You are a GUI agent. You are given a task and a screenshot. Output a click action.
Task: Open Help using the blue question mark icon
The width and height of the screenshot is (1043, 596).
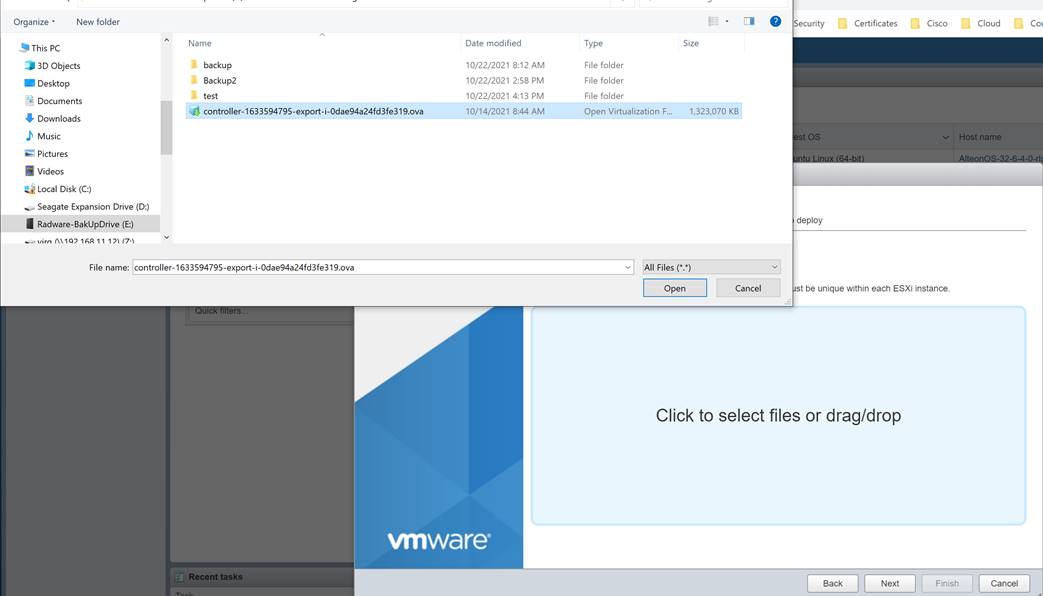click(776, 20)
